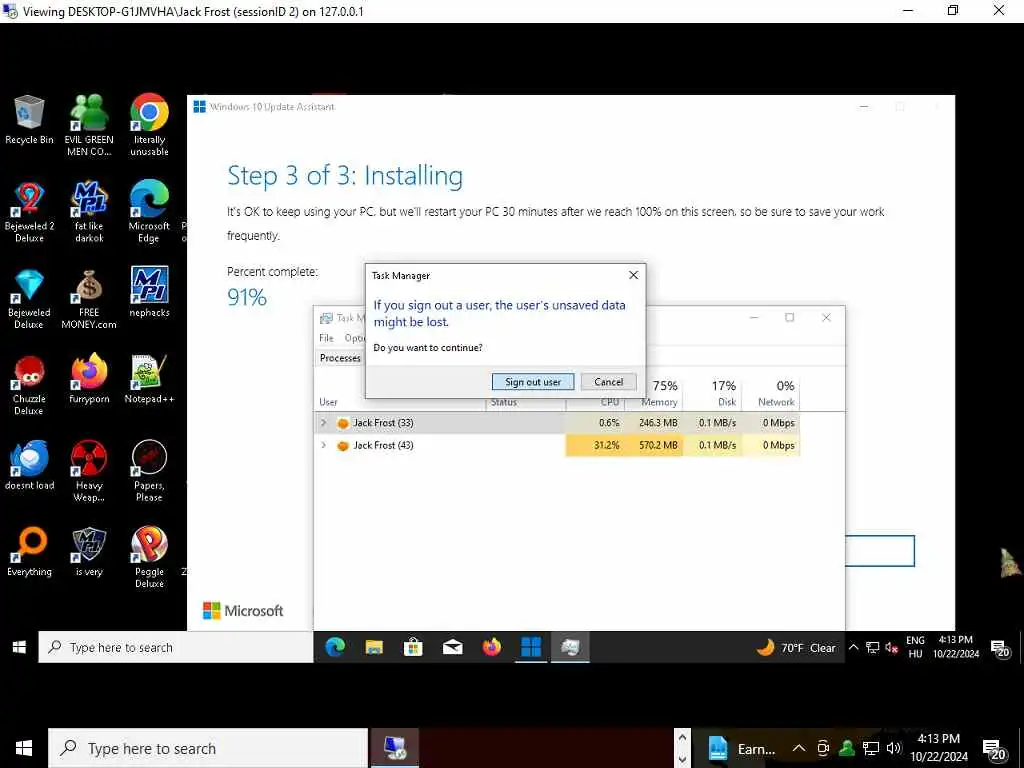Click the muted volume icon in the remote tray
The height and width of the screenshot is (768, 1024).
[892, 647]
